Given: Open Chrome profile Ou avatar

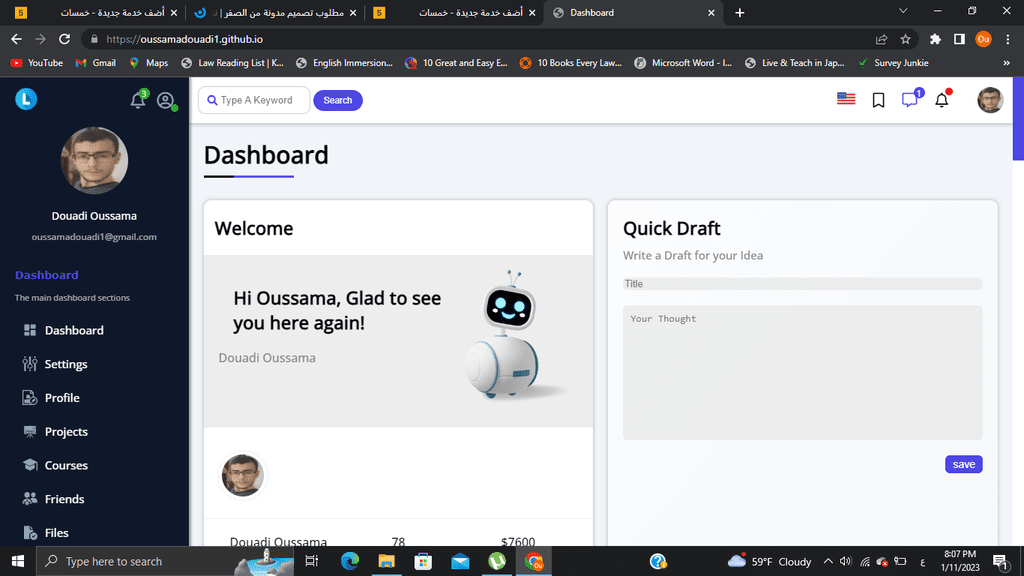Looking at the screenshot, I should [x=984, y=39].
